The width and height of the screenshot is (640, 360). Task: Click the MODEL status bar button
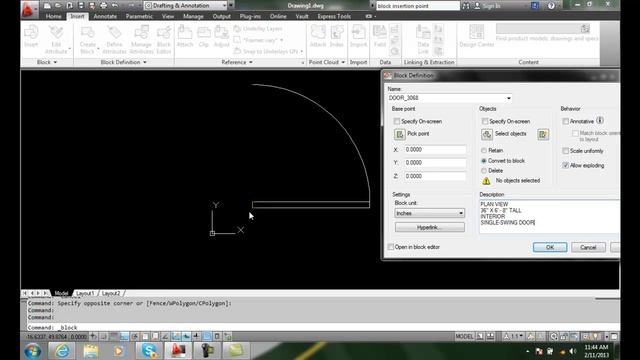[x=464, y=336]
